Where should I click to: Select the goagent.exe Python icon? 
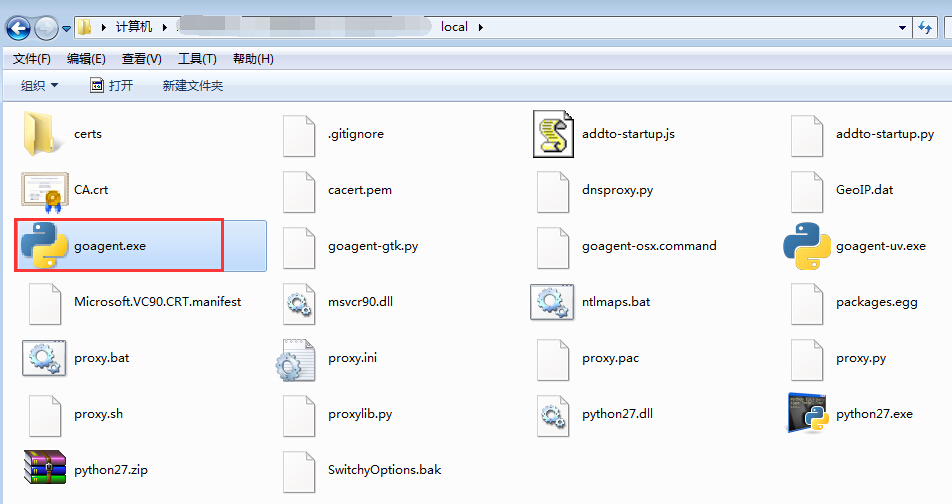point(44,245)
